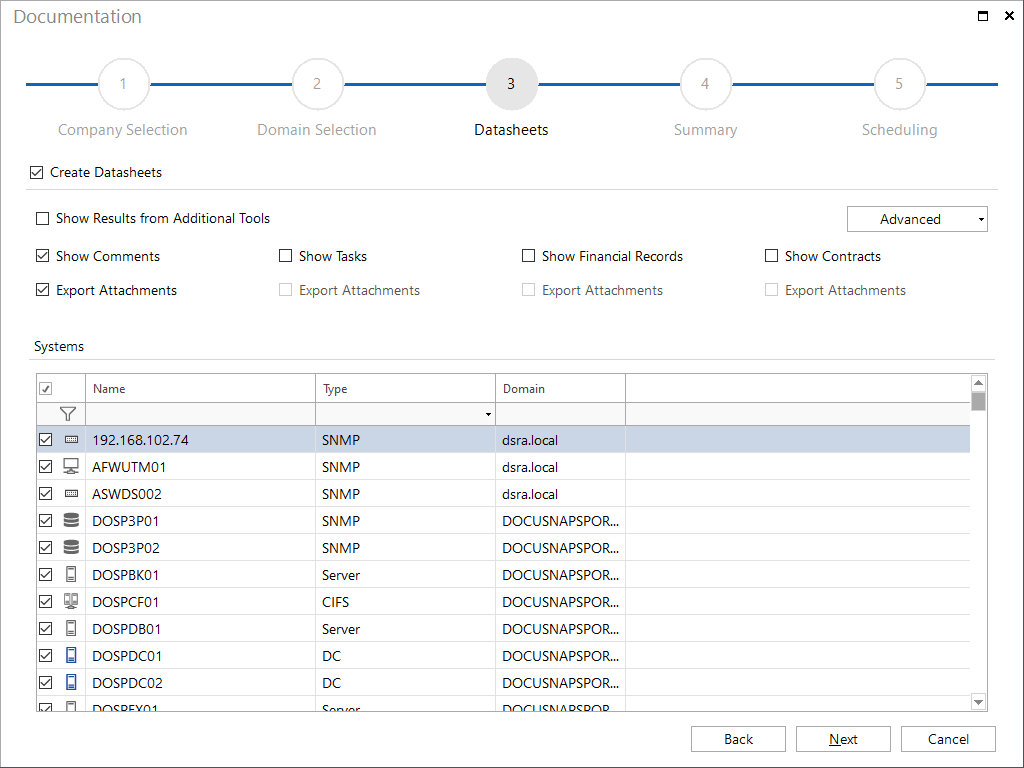
Task: Uncheck Export Attachments under Show Comments
Action: click(x=42, y=290)
